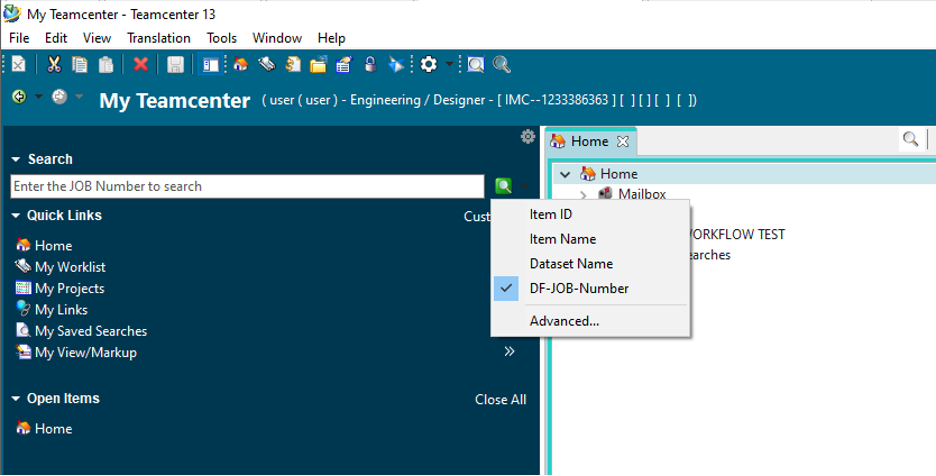The height and width of the screenshot is (476, 936).
Task: Open the Window menu
Action: point(277,38)
